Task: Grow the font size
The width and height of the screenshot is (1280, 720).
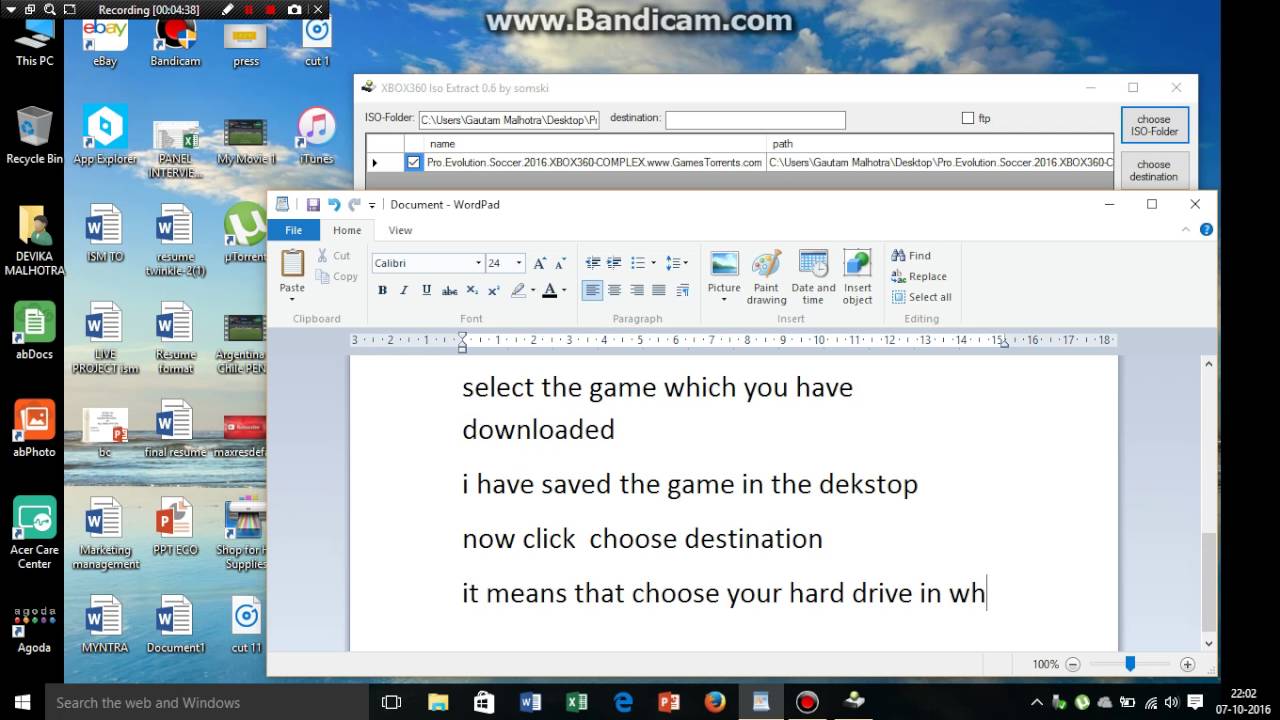Action: pyautogui.click(x=540, y=263)
